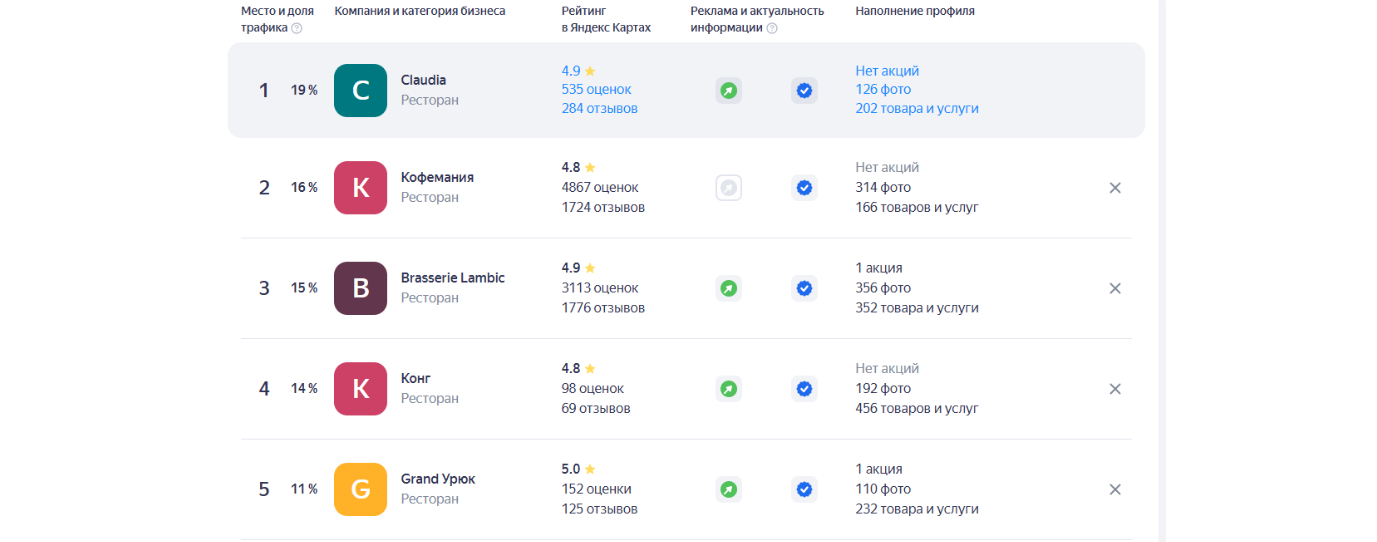This screenshot has width=1377, height=542.
Task: Open the '284 отзывов' link for Claudia
Action: point(599,108)
